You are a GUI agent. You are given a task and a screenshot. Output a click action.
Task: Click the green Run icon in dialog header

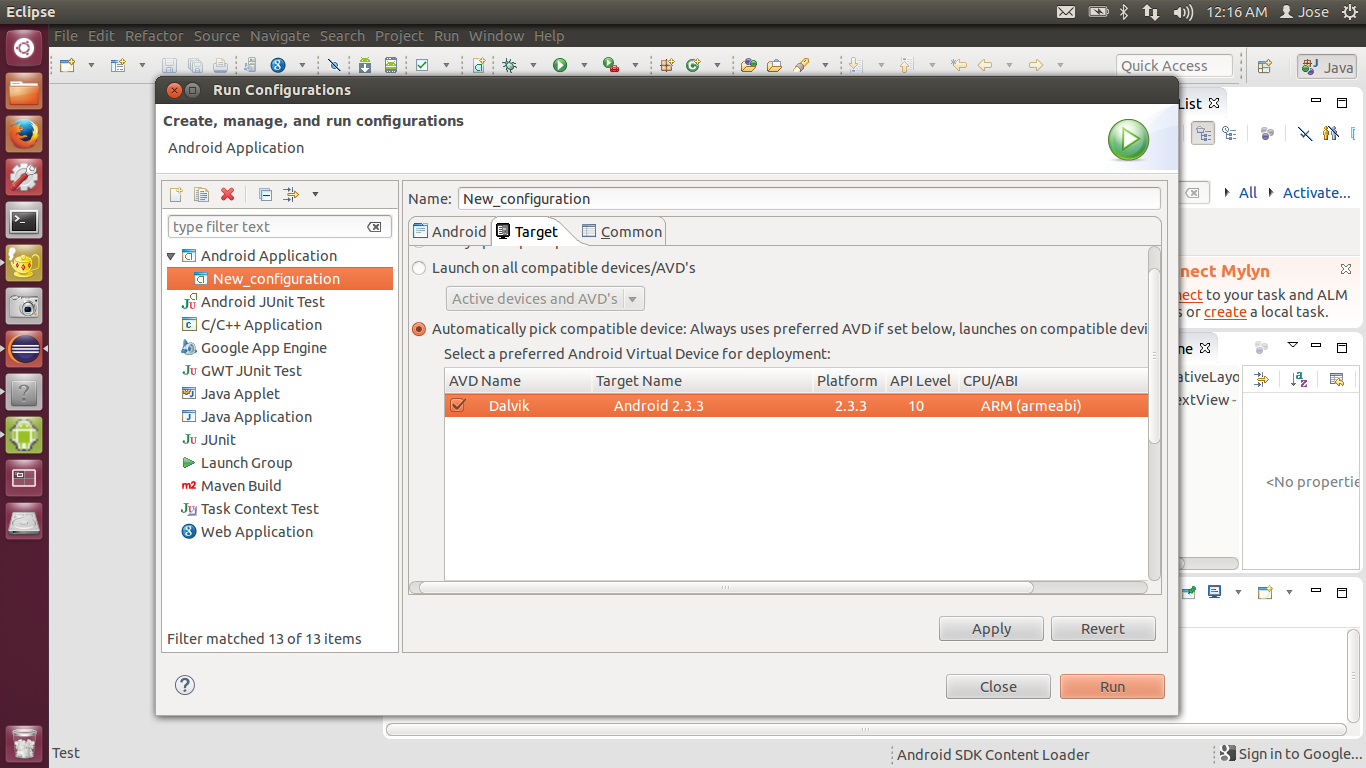1128,140
